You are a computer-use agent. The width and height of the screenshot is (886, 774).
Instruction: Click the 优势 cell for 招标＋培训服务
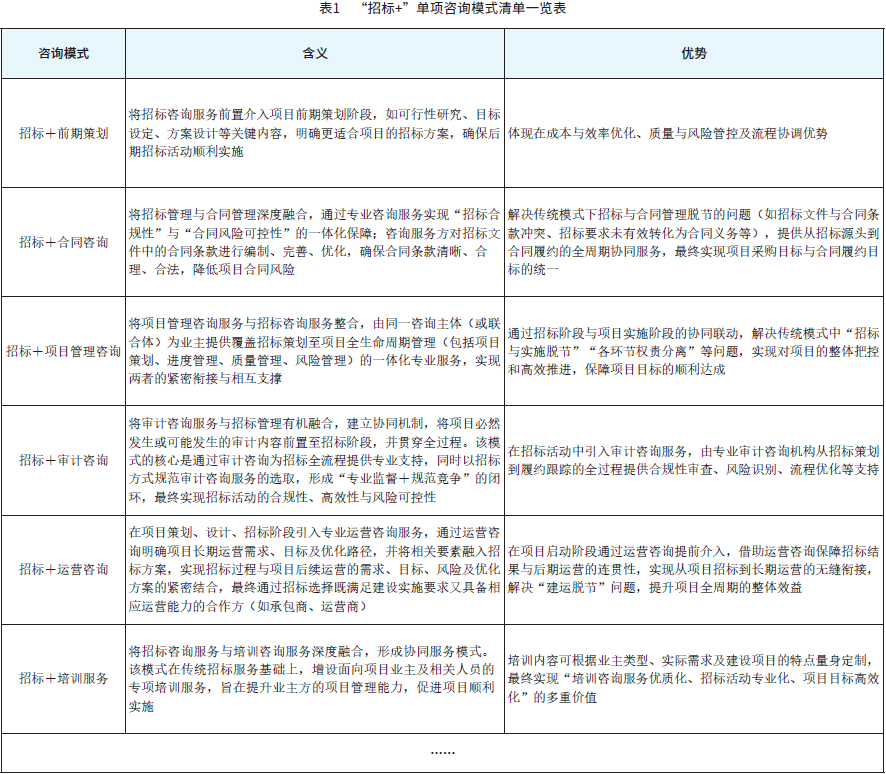click(x=694, y=679)
